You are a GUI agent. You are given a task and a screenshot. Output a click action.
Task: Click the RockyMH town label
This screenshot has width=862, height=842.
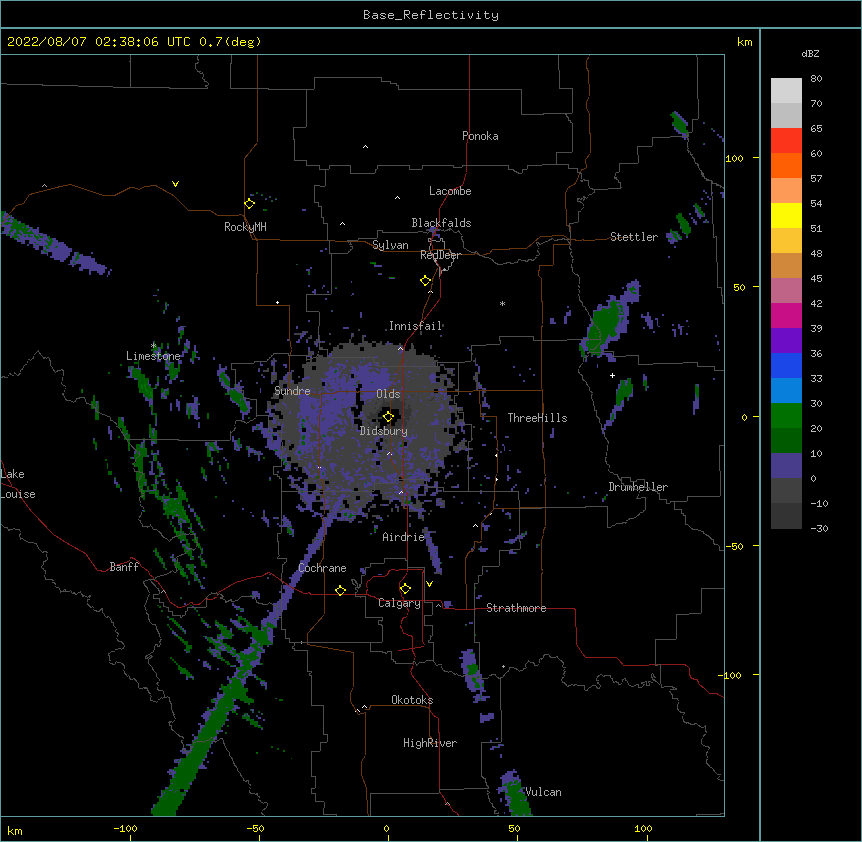[245, 227]
